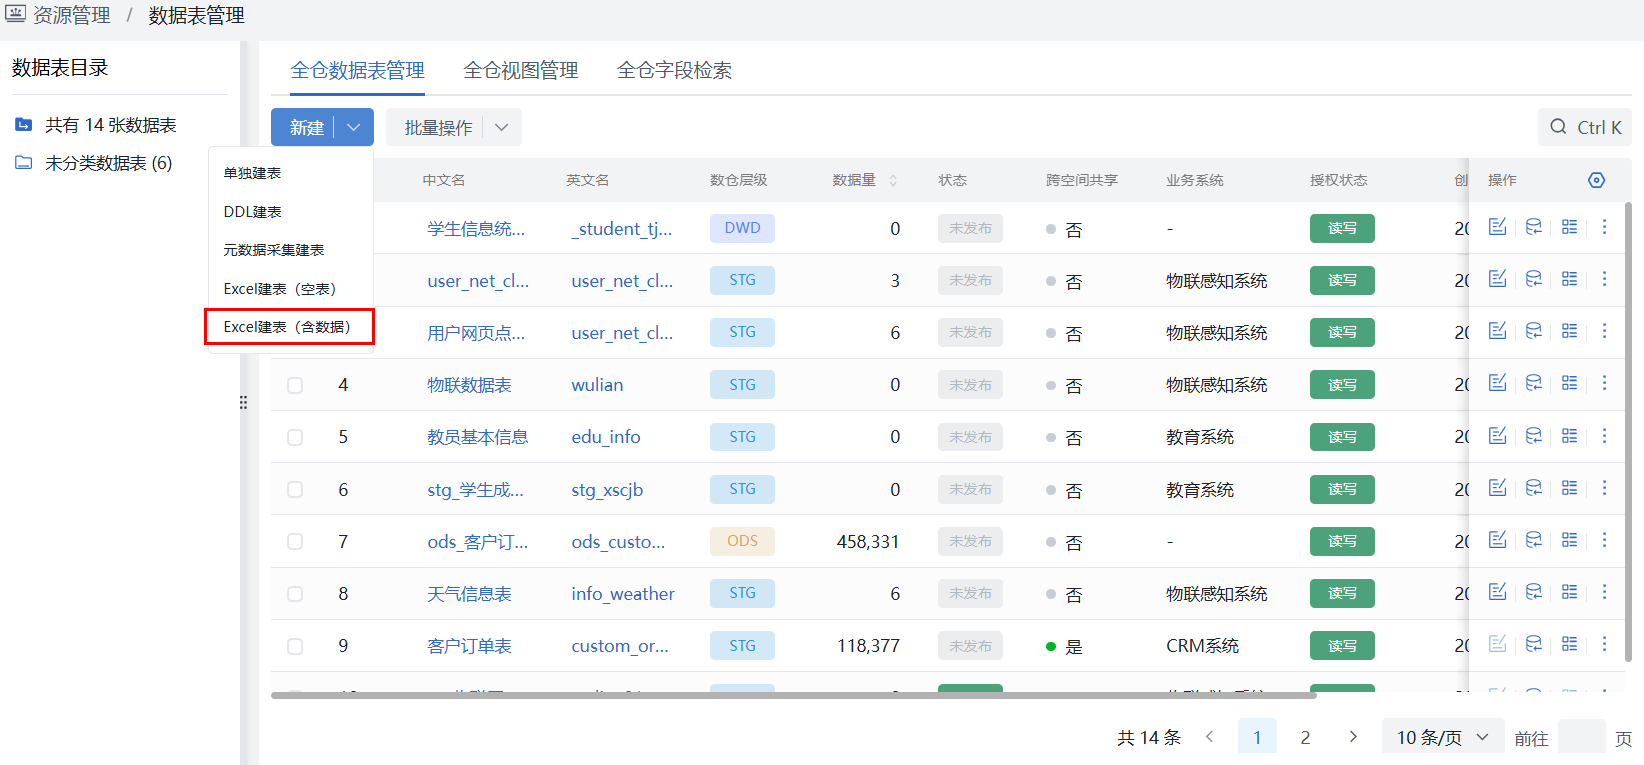1644x765 pixels.
Task: Click edit icon for 天气信息表 row
Action: pos(1497,592)
